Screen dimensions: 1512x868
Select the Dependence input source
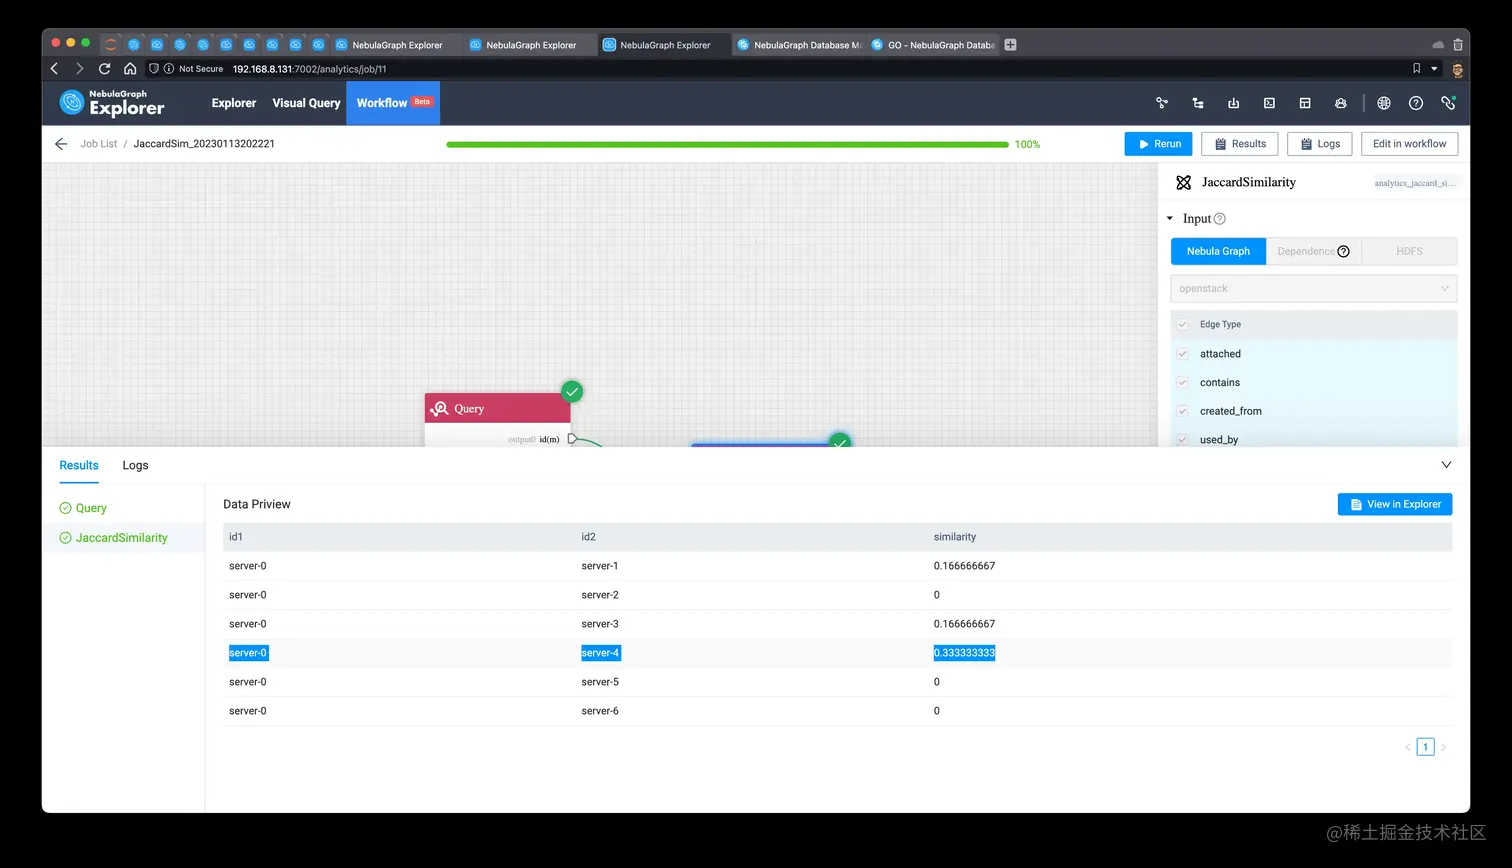coord(1313,251)
